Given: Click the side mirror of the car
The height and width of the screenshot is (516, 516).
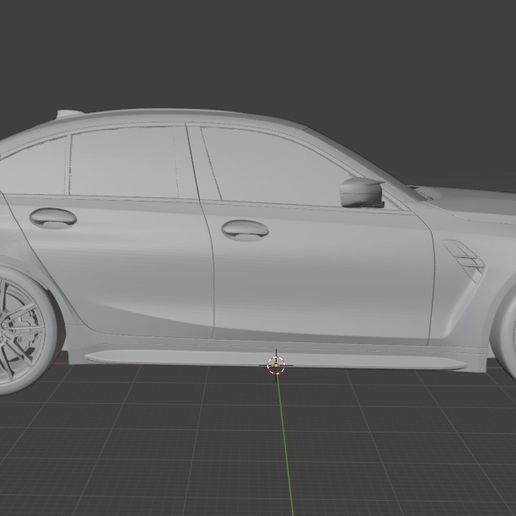Looking at the screenshot, I should [361, 192].
